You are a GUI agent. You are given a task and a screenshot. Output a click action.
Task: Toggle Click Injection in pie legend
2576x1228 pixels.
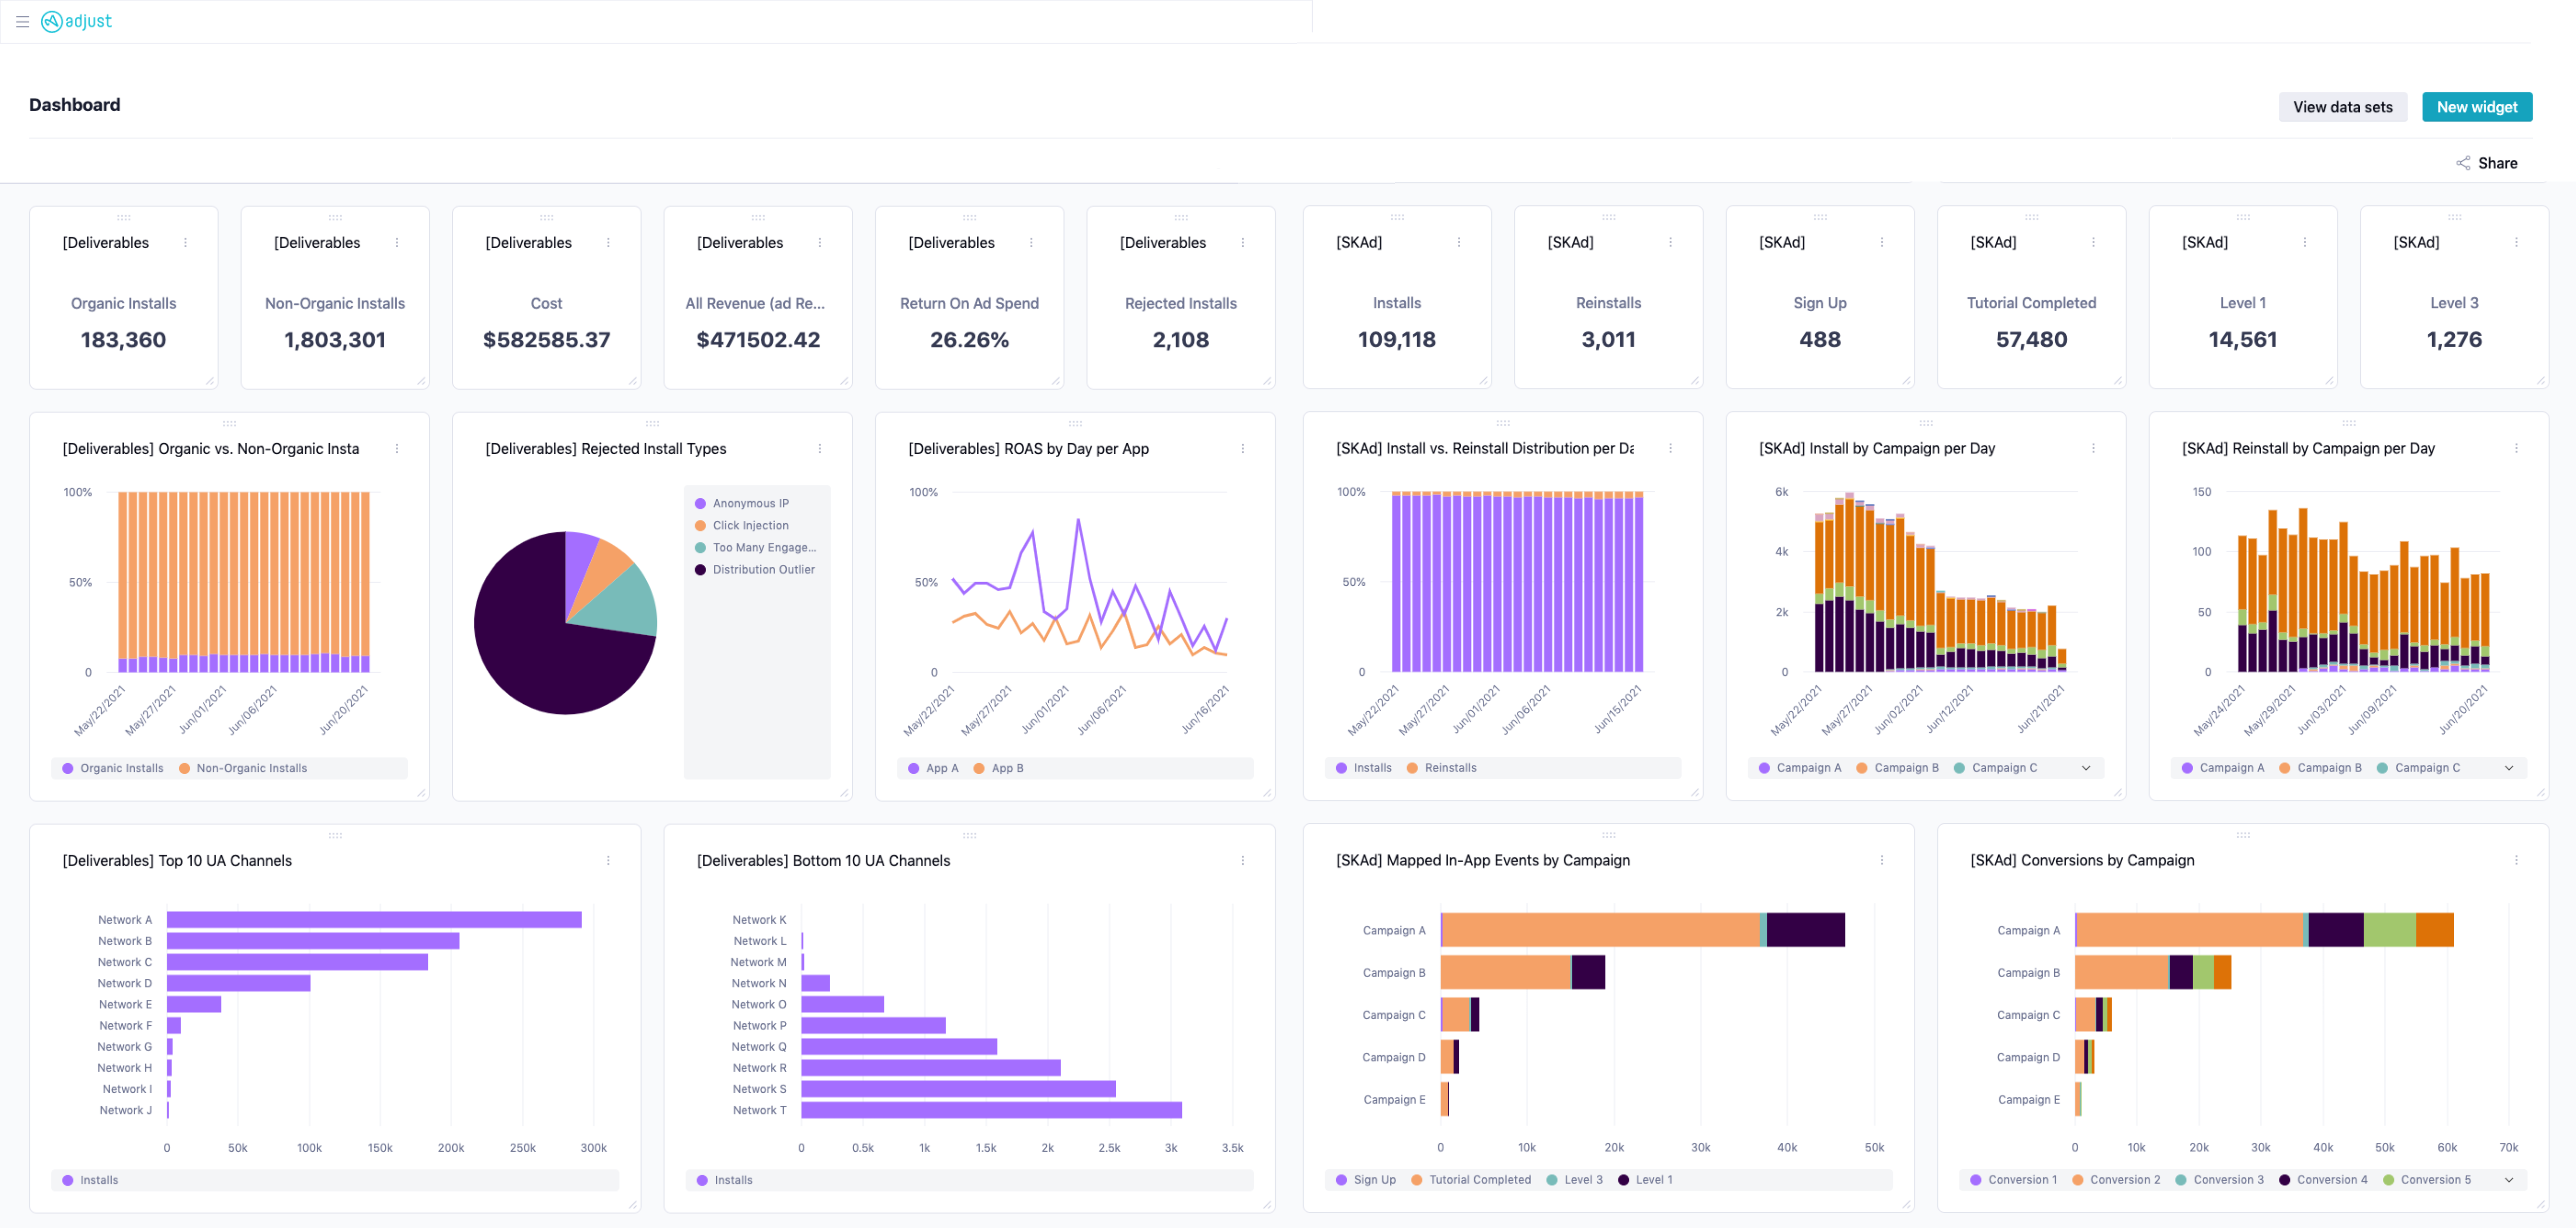(x=741, y=525)
